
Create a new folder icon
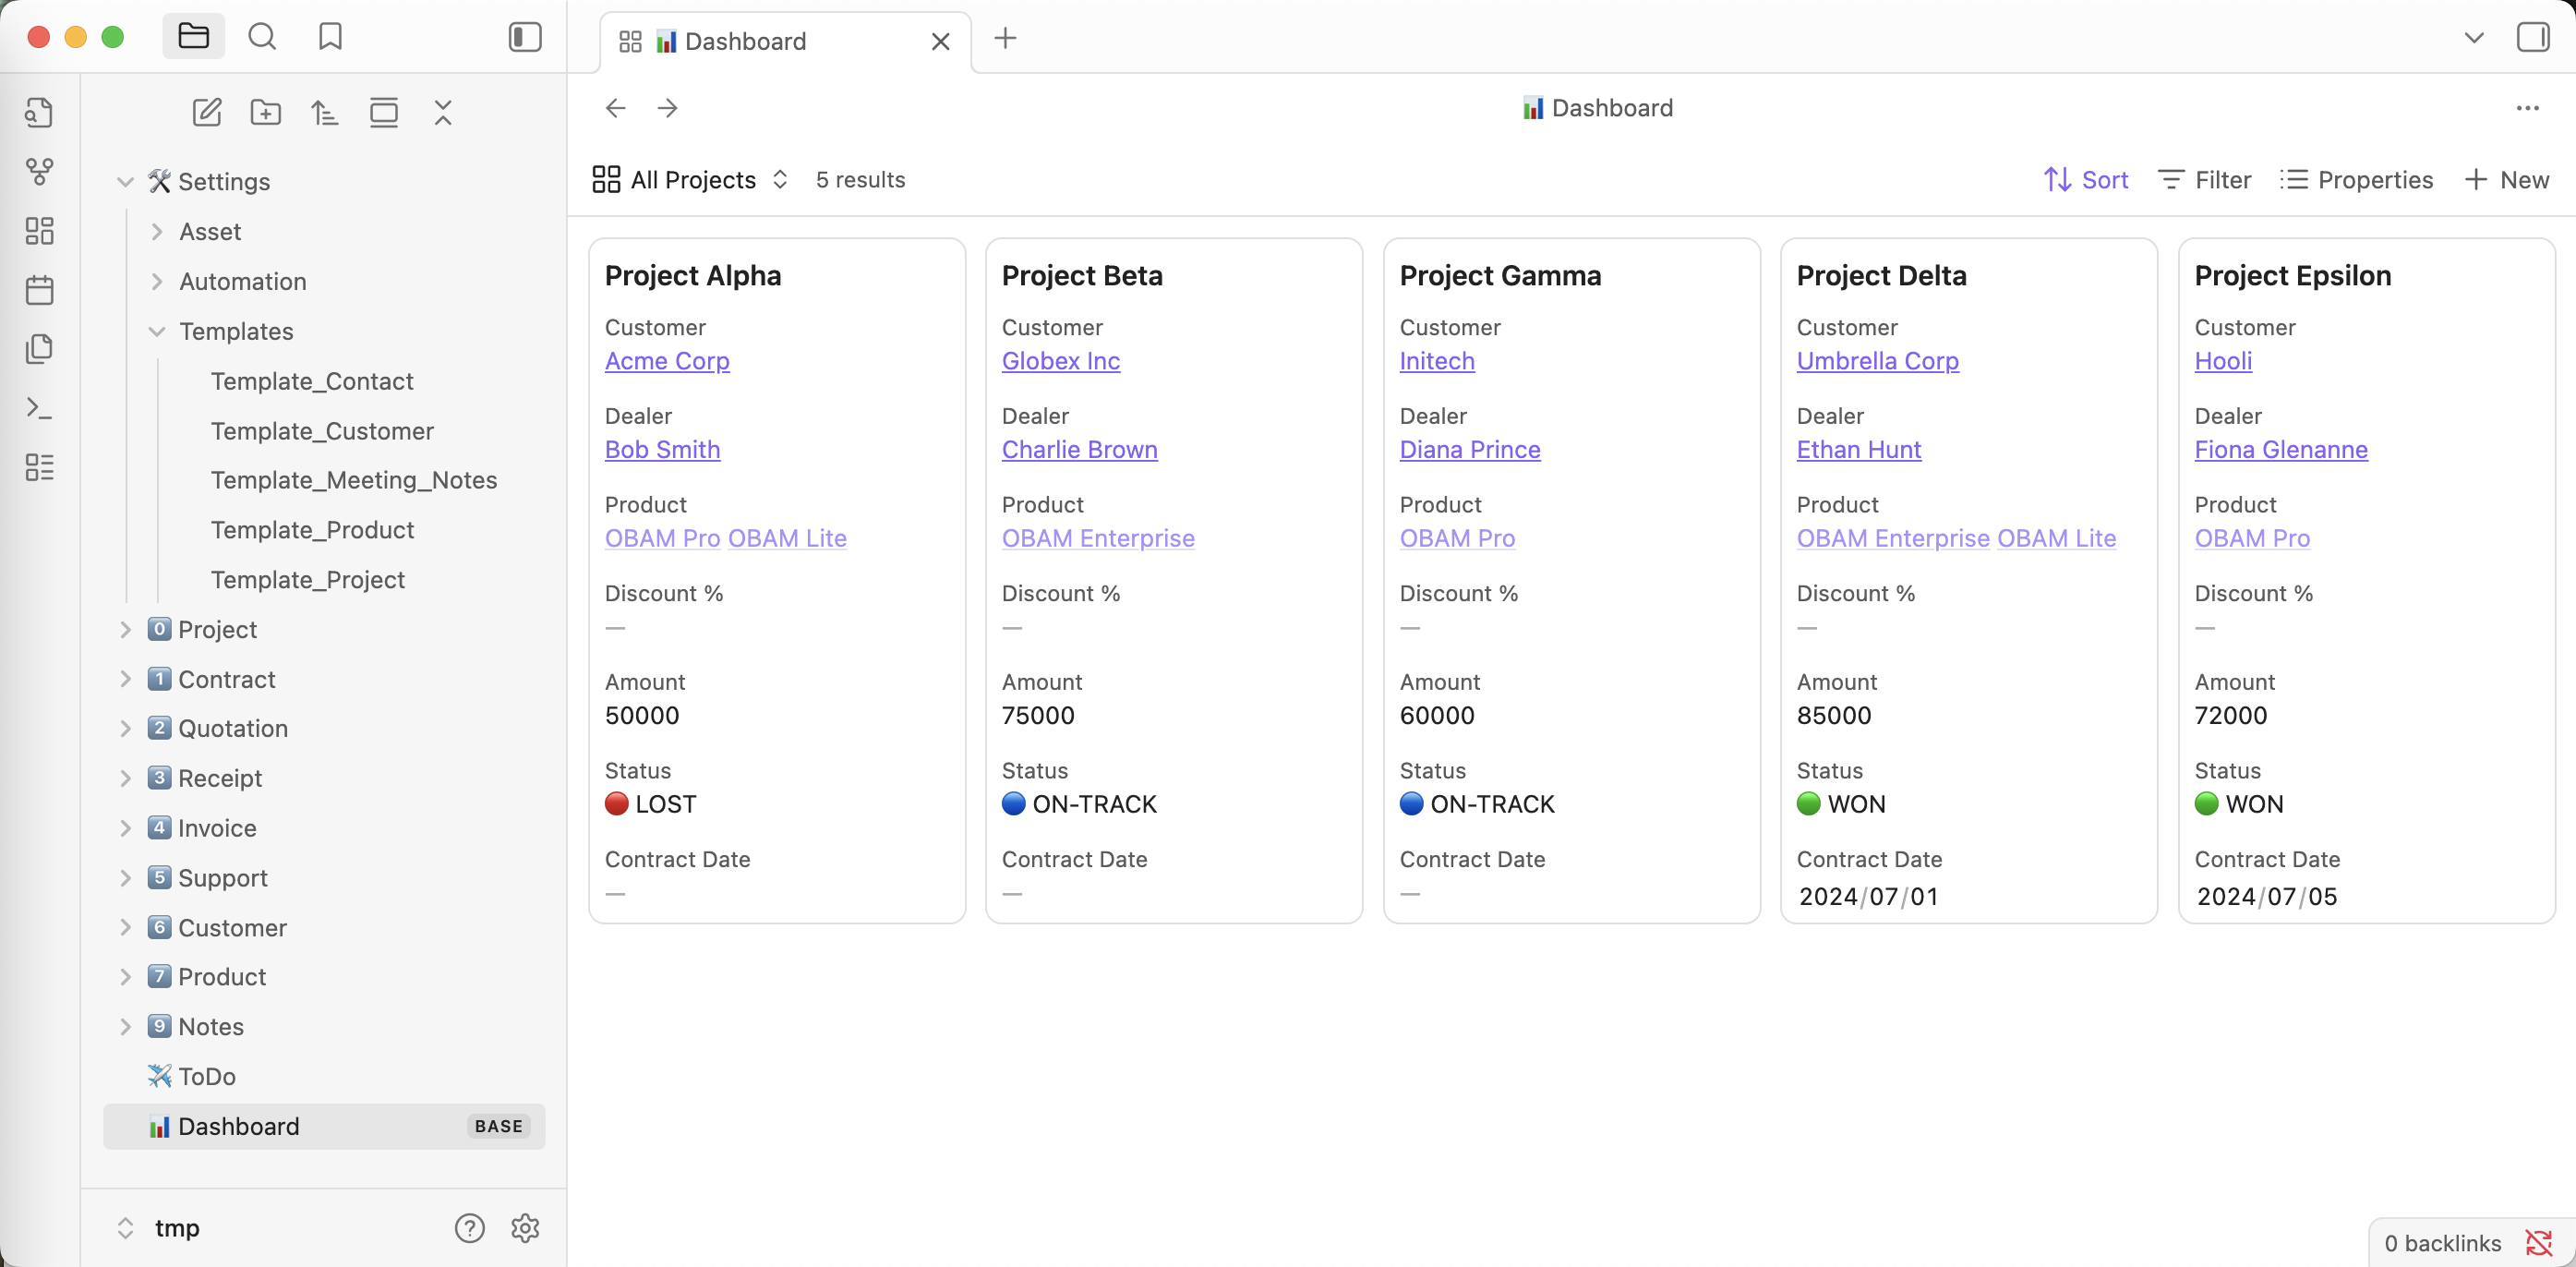click(x=265, y=112)
